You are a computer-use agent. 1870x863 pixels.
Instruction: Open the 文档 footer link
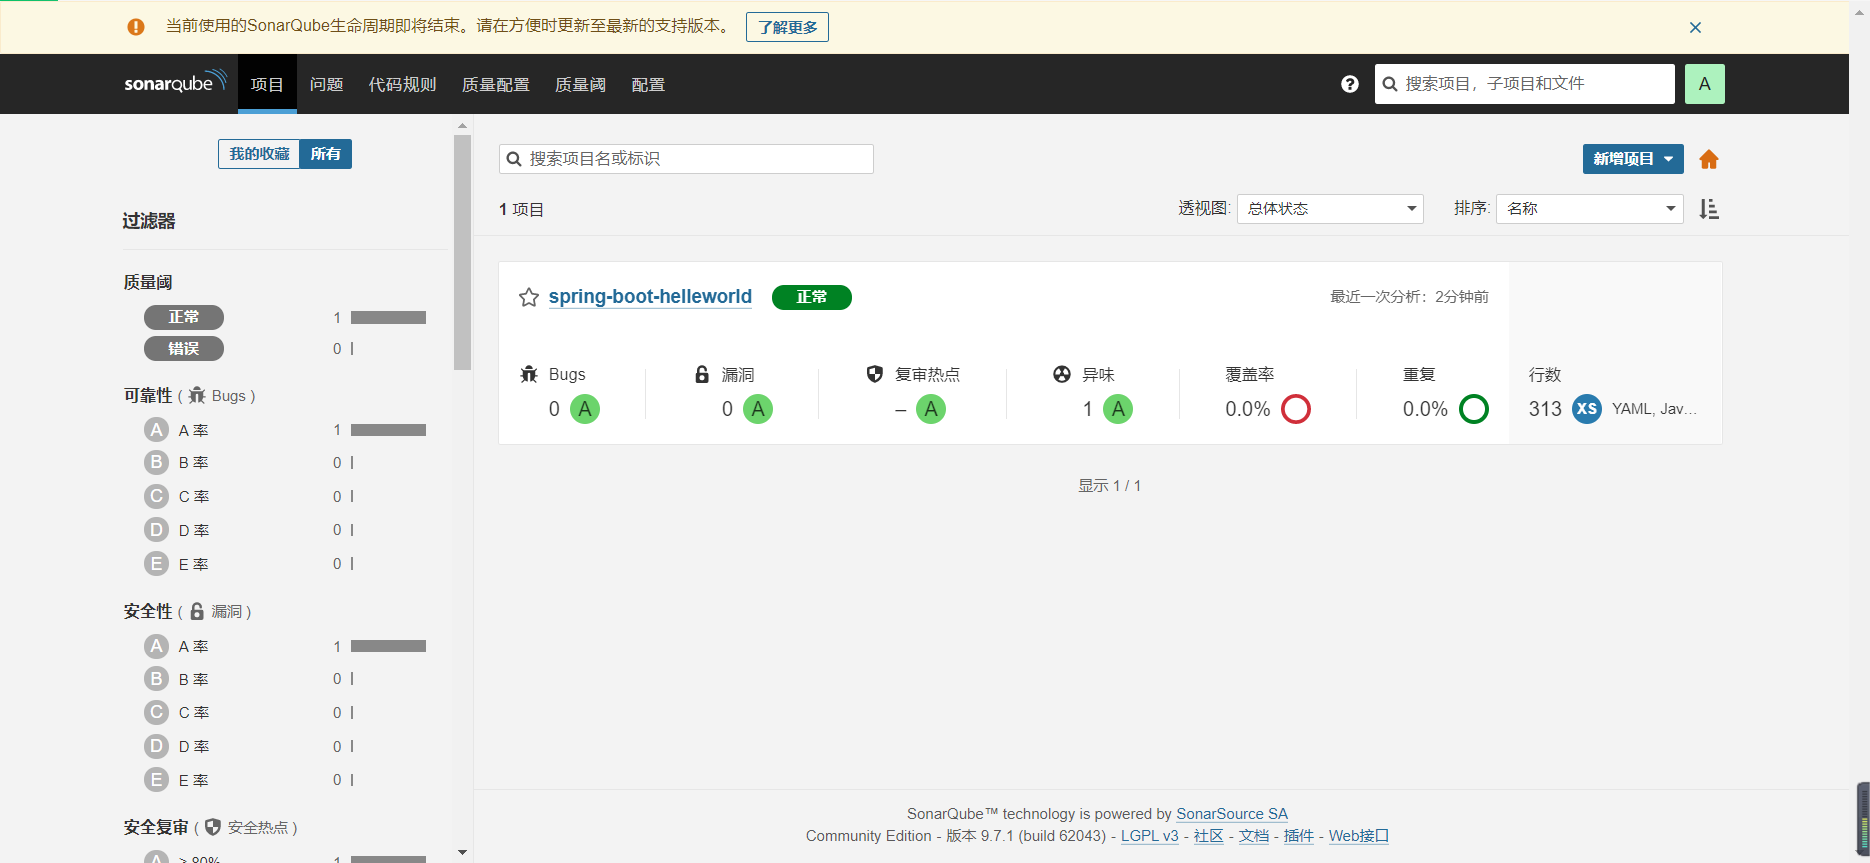1254,836
